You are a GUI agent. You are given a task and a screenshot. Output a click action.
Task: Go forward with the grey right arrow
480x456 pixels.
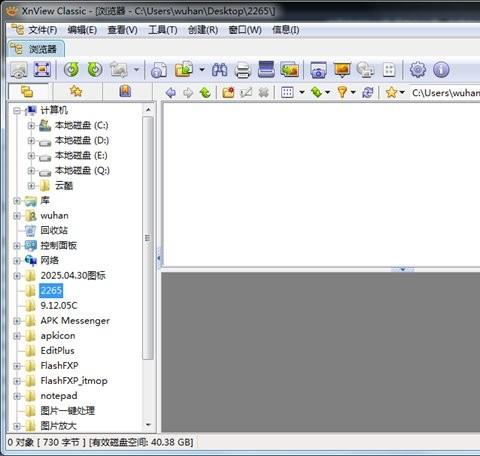tap(188, 92)
